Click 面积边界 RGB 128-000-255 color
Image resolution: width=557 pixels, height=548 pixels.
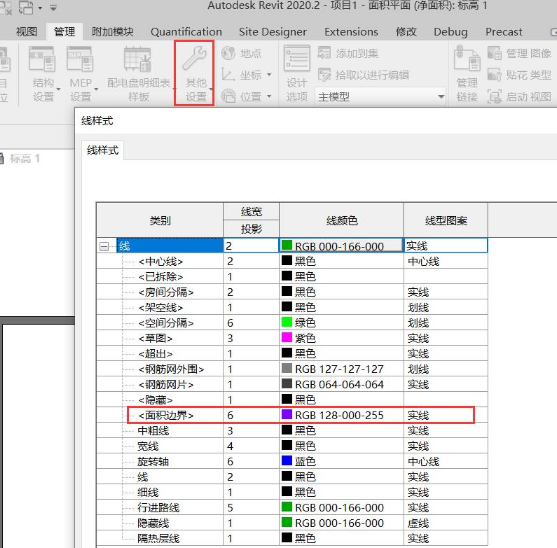tap(341, 415)
